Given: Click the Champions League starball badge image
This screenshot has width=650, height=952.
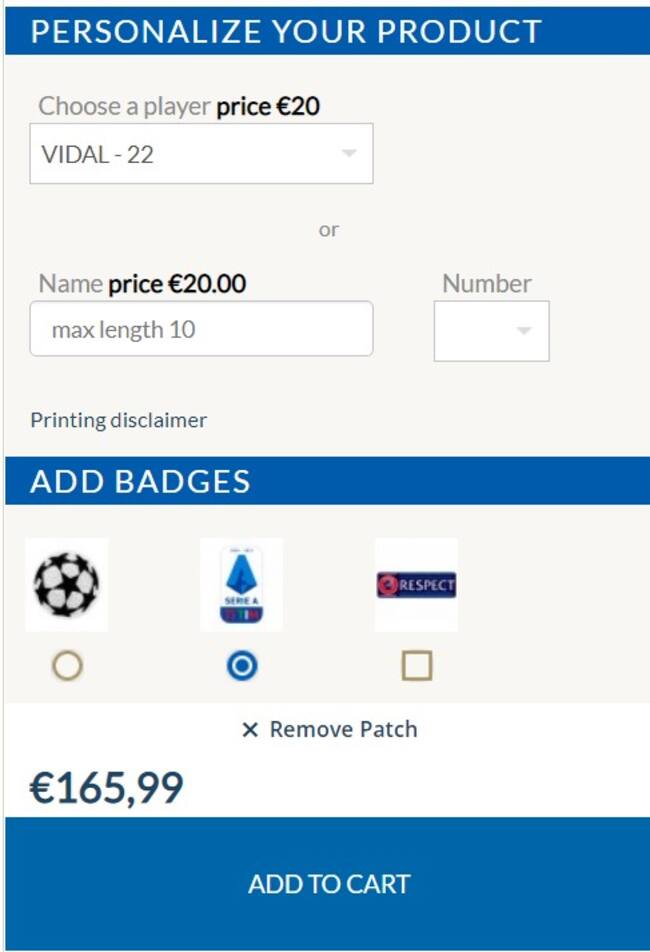Looking at the screenshot, I should point(66,584).
